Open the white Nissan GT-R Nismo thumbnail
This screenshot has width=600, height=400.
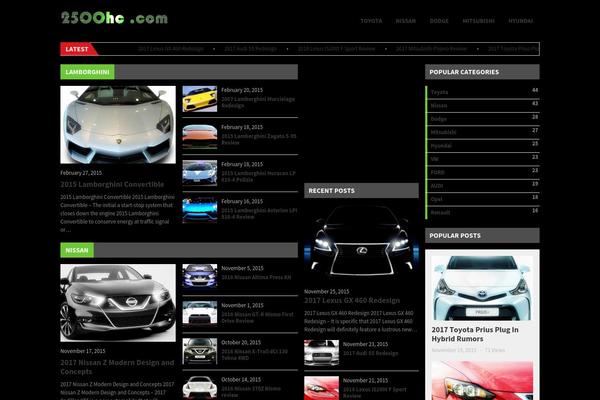click(x=199, y=312)
